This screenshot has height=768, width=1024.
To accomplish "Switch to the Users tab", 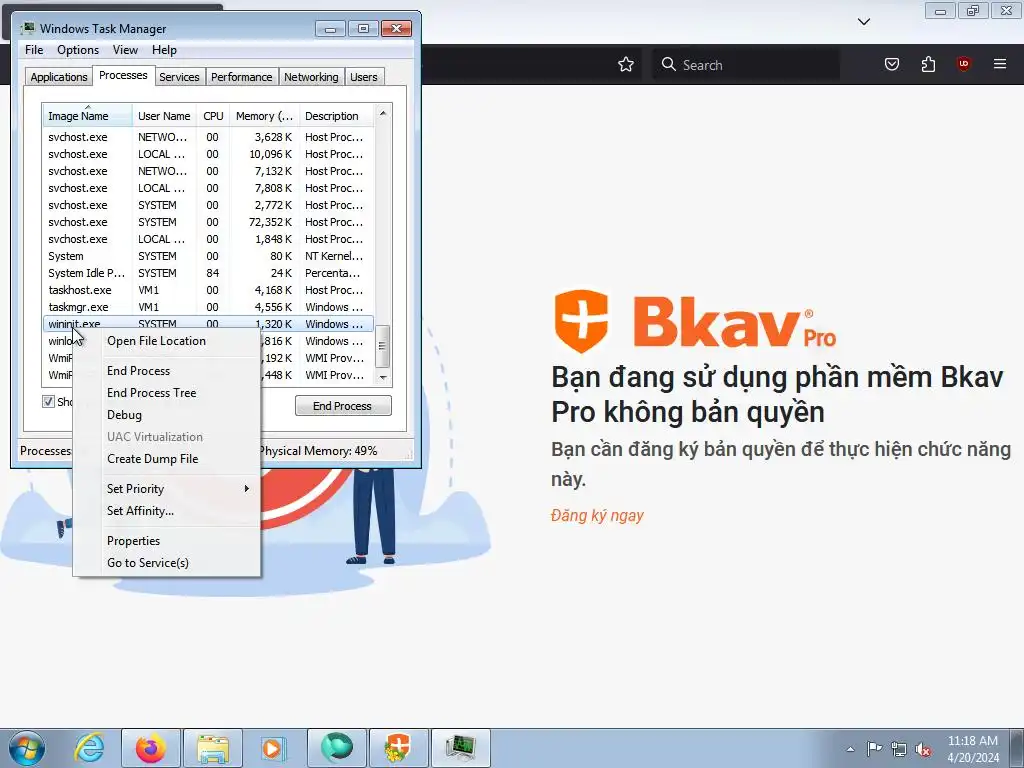I will (x=363, y=76).
